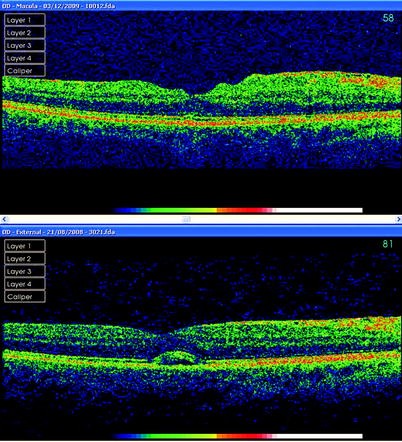Activate the Caliper tool in the bottom scan
Viewport: 402px width, 442px height.
[x=25, y=297]
